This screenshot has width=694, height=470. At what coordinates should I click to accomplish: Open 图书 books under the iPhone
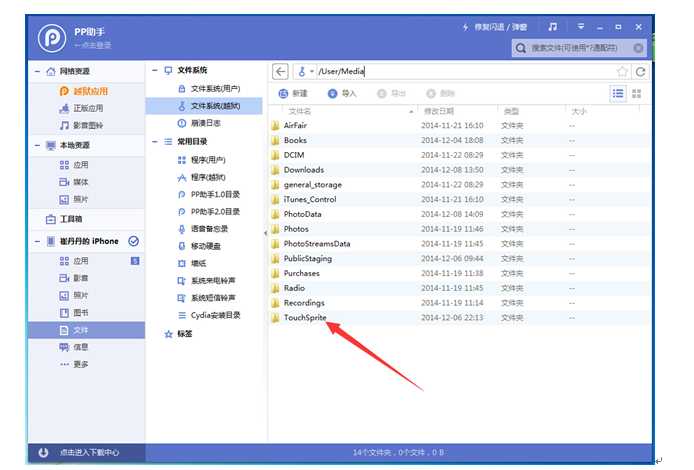74,313
